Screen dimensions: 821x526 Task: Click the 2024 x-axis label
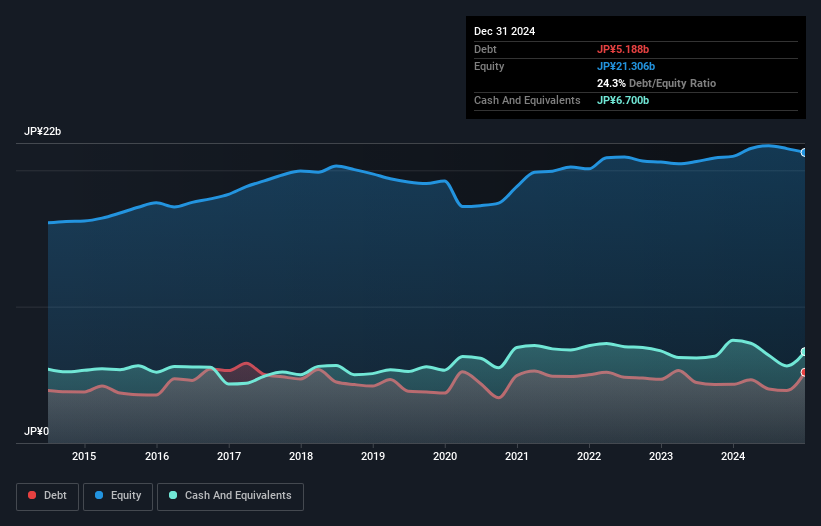(733, 456)
